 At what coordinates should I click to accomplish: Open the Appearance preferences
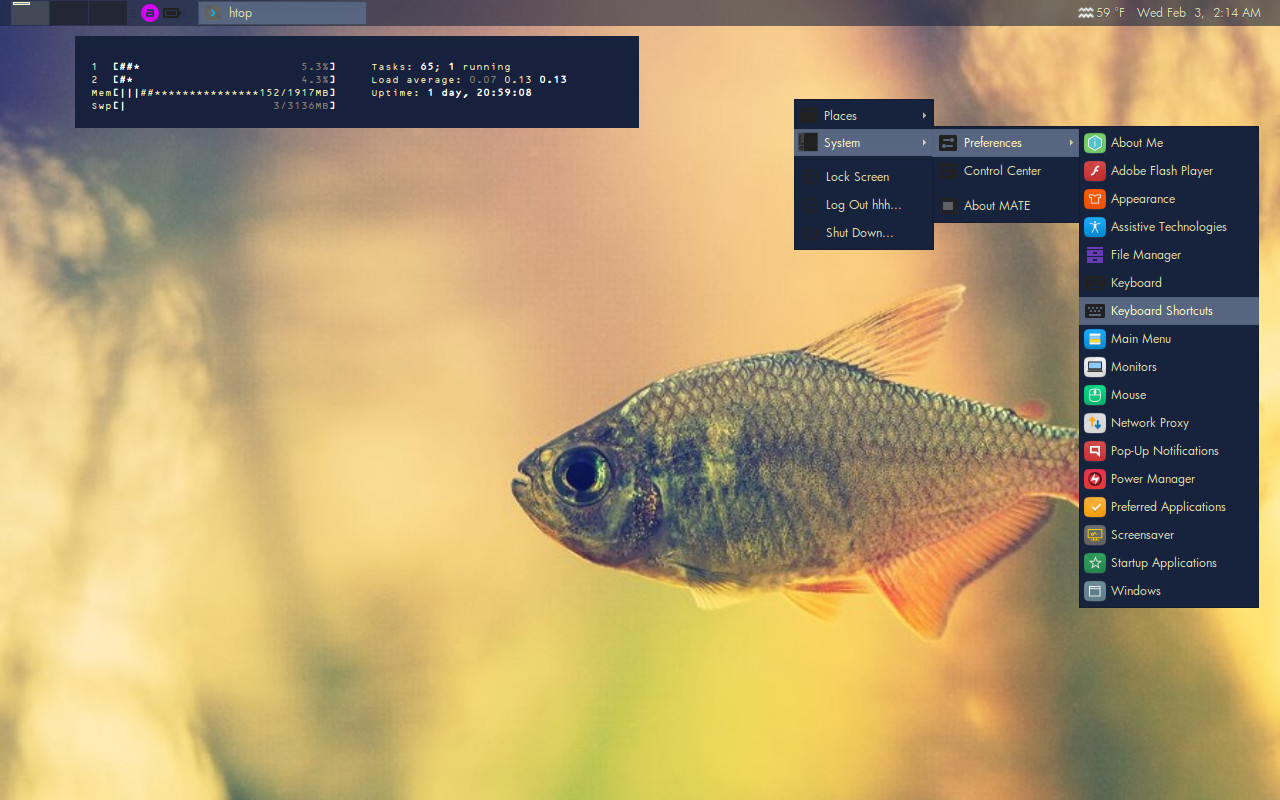click(1141, 198)
